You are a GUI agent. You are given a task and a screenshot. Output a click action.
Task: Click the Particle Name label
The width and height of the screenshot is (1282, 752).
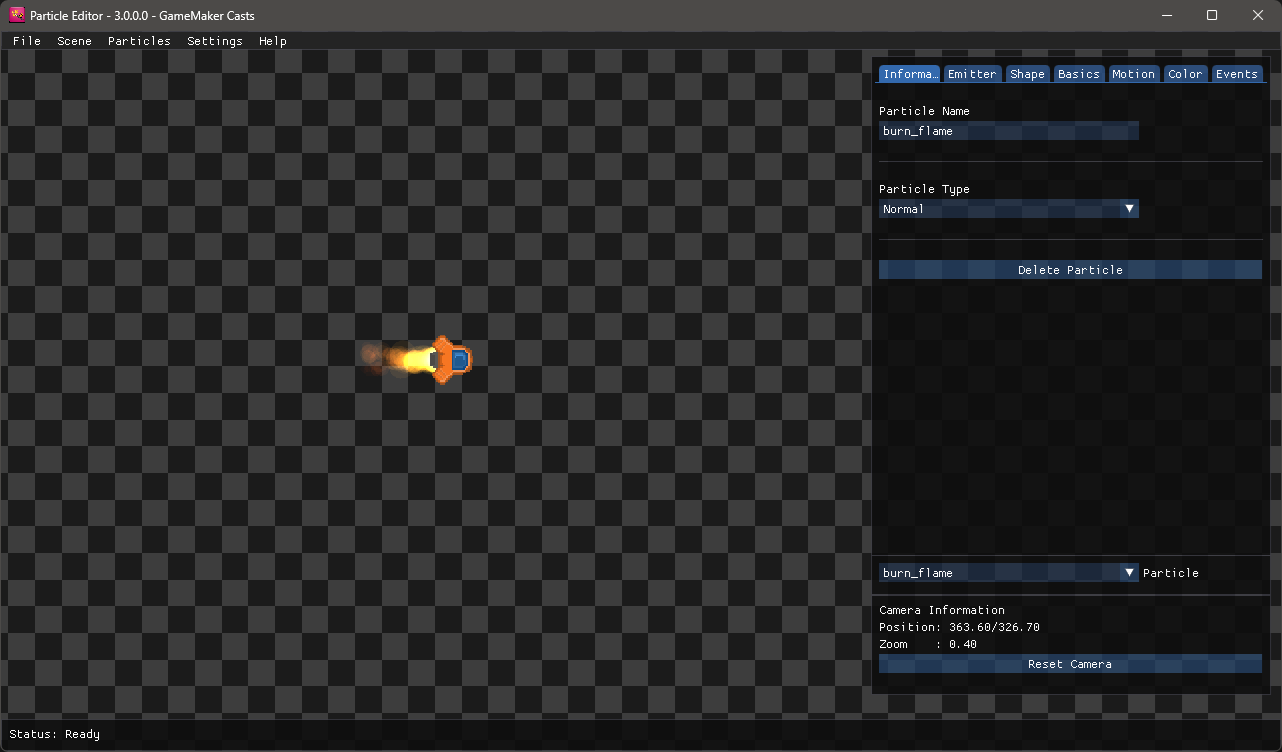pos(924,111)
